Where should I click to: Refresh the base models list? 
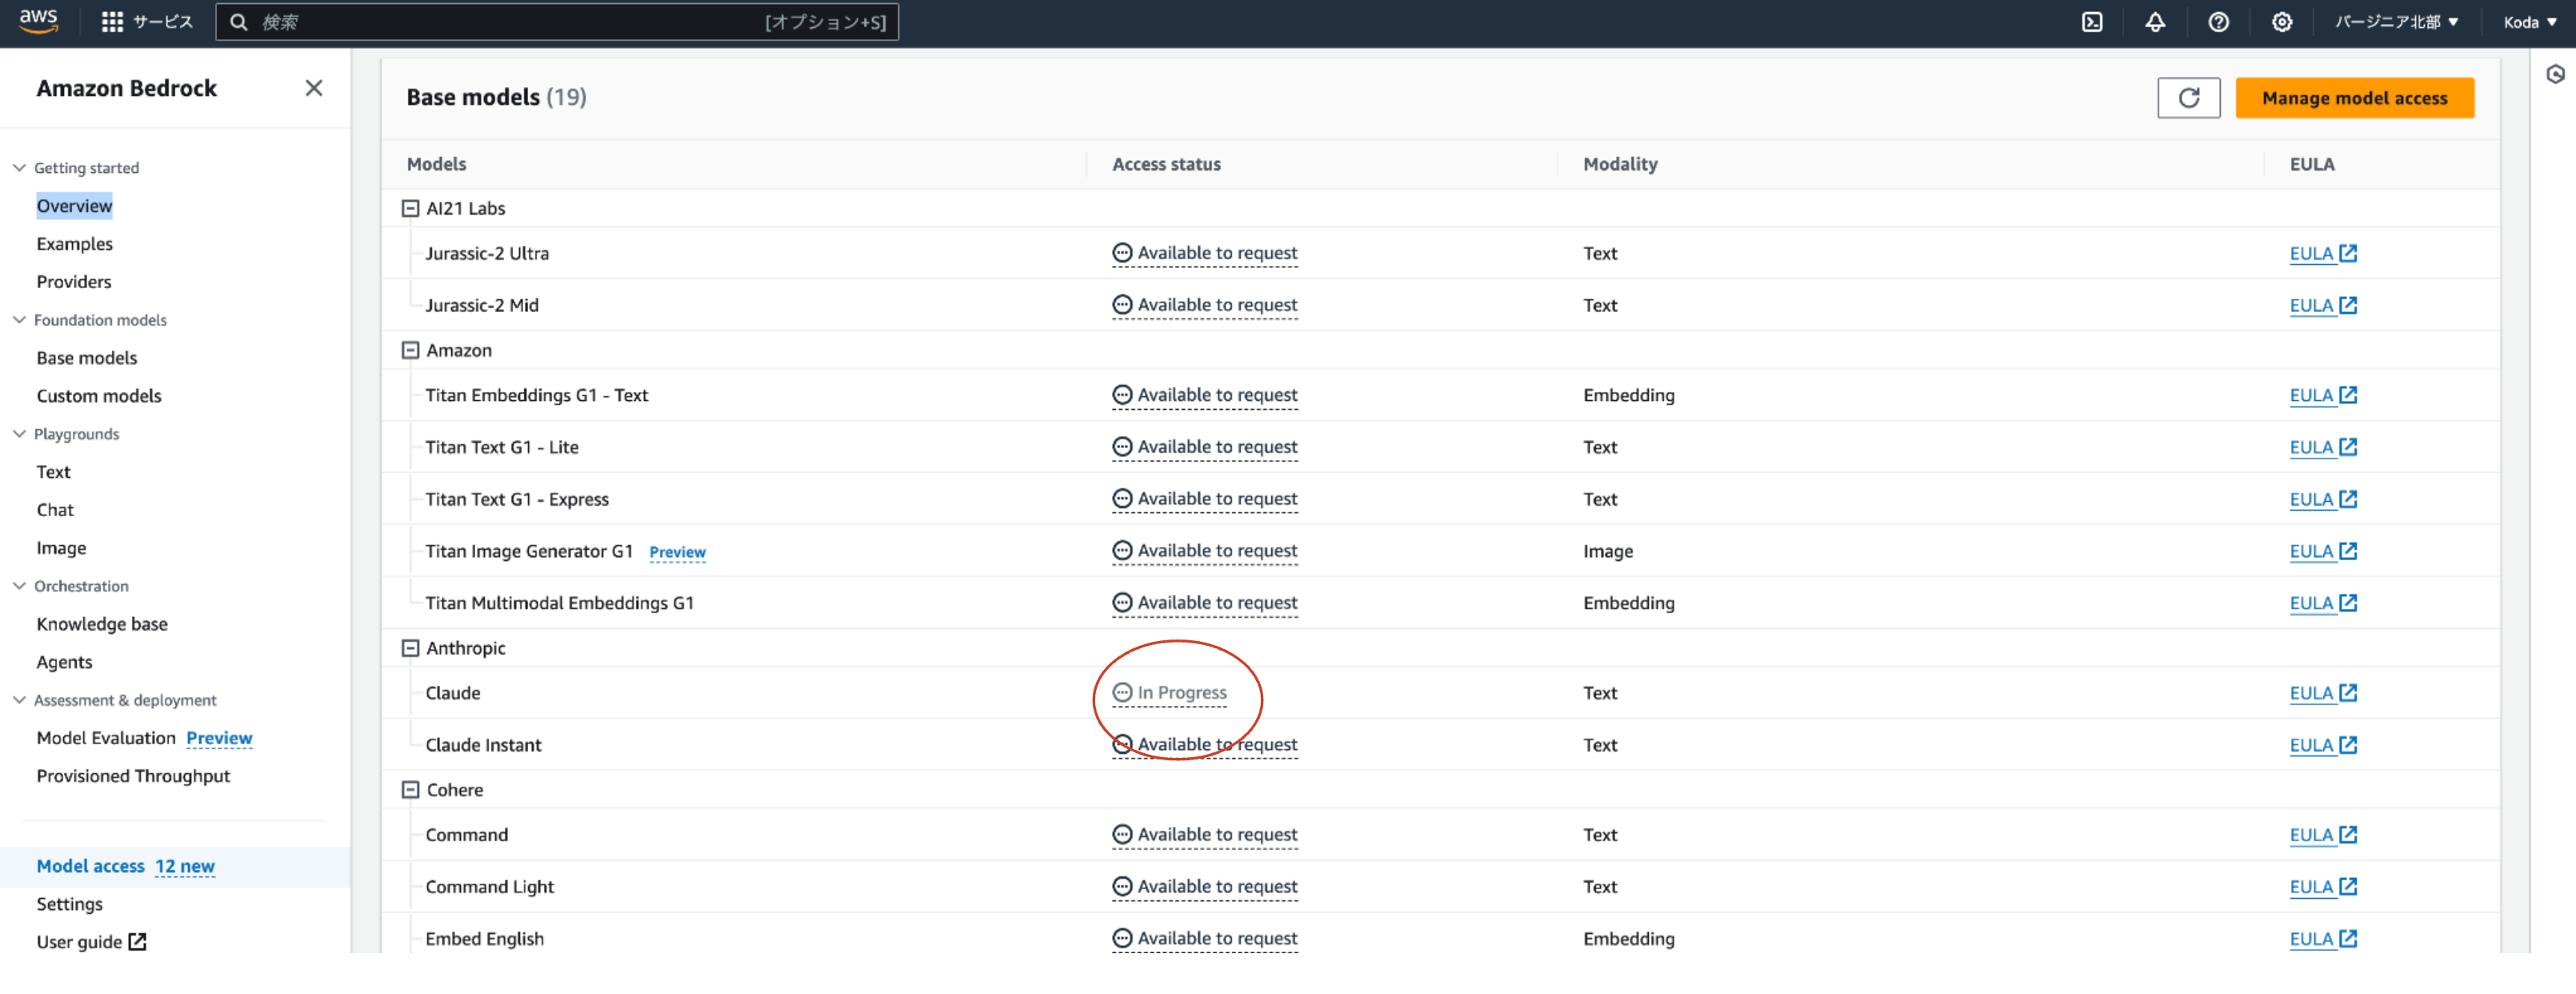point(2188,98)
